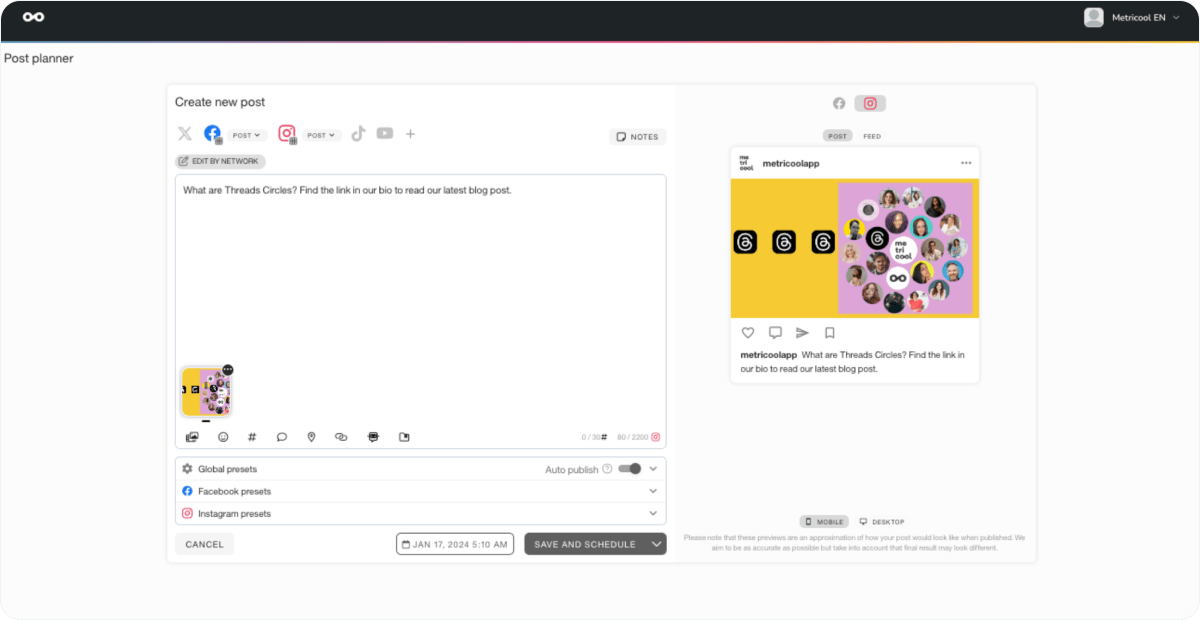Open the NOTES button
This screenshot has height=620, width=1200.
[637, 137]
